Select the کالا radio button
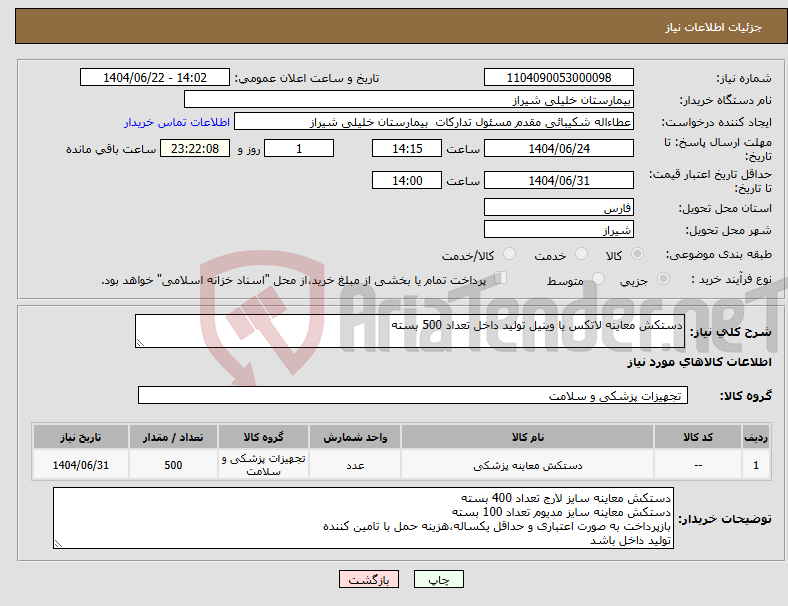 (637, 254)
